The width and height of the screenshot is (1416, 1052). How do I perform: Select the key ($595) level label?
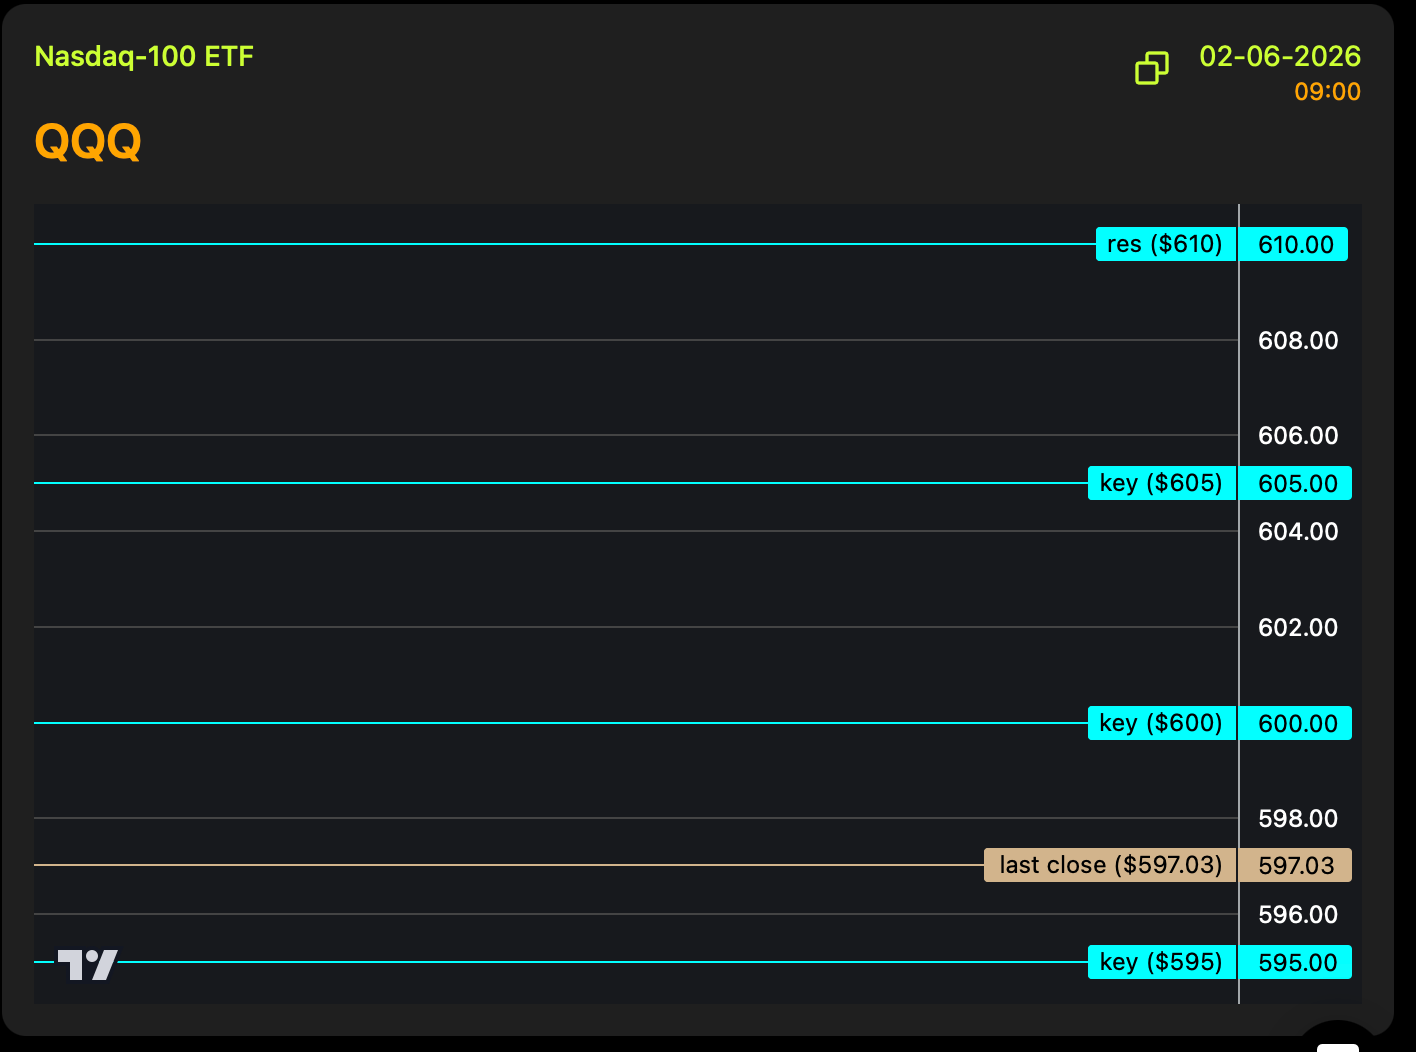click(1161, 962)
